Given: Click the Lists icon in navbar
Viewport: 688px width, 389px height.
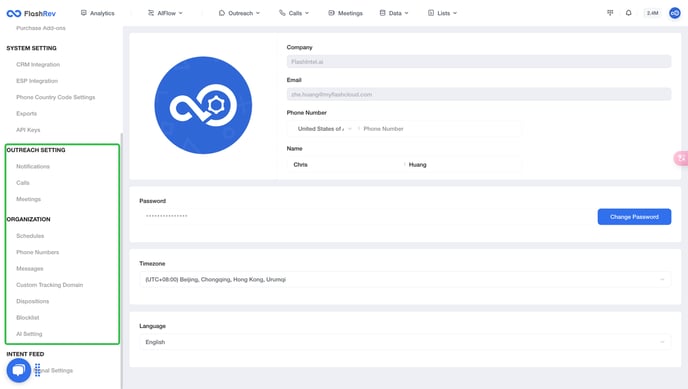Looking at the screenshot, I should click(x=431, y=13).
